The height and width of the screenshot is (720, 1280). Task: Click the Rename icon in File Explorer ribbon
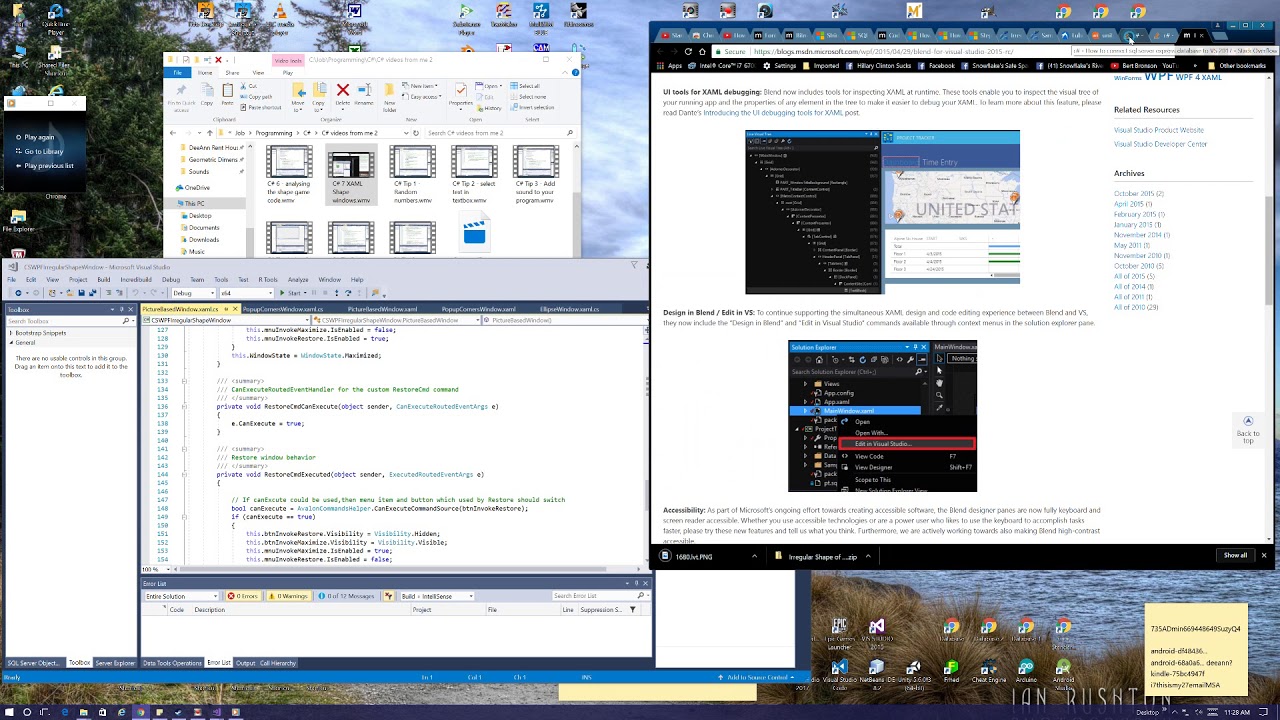[364, 93]
